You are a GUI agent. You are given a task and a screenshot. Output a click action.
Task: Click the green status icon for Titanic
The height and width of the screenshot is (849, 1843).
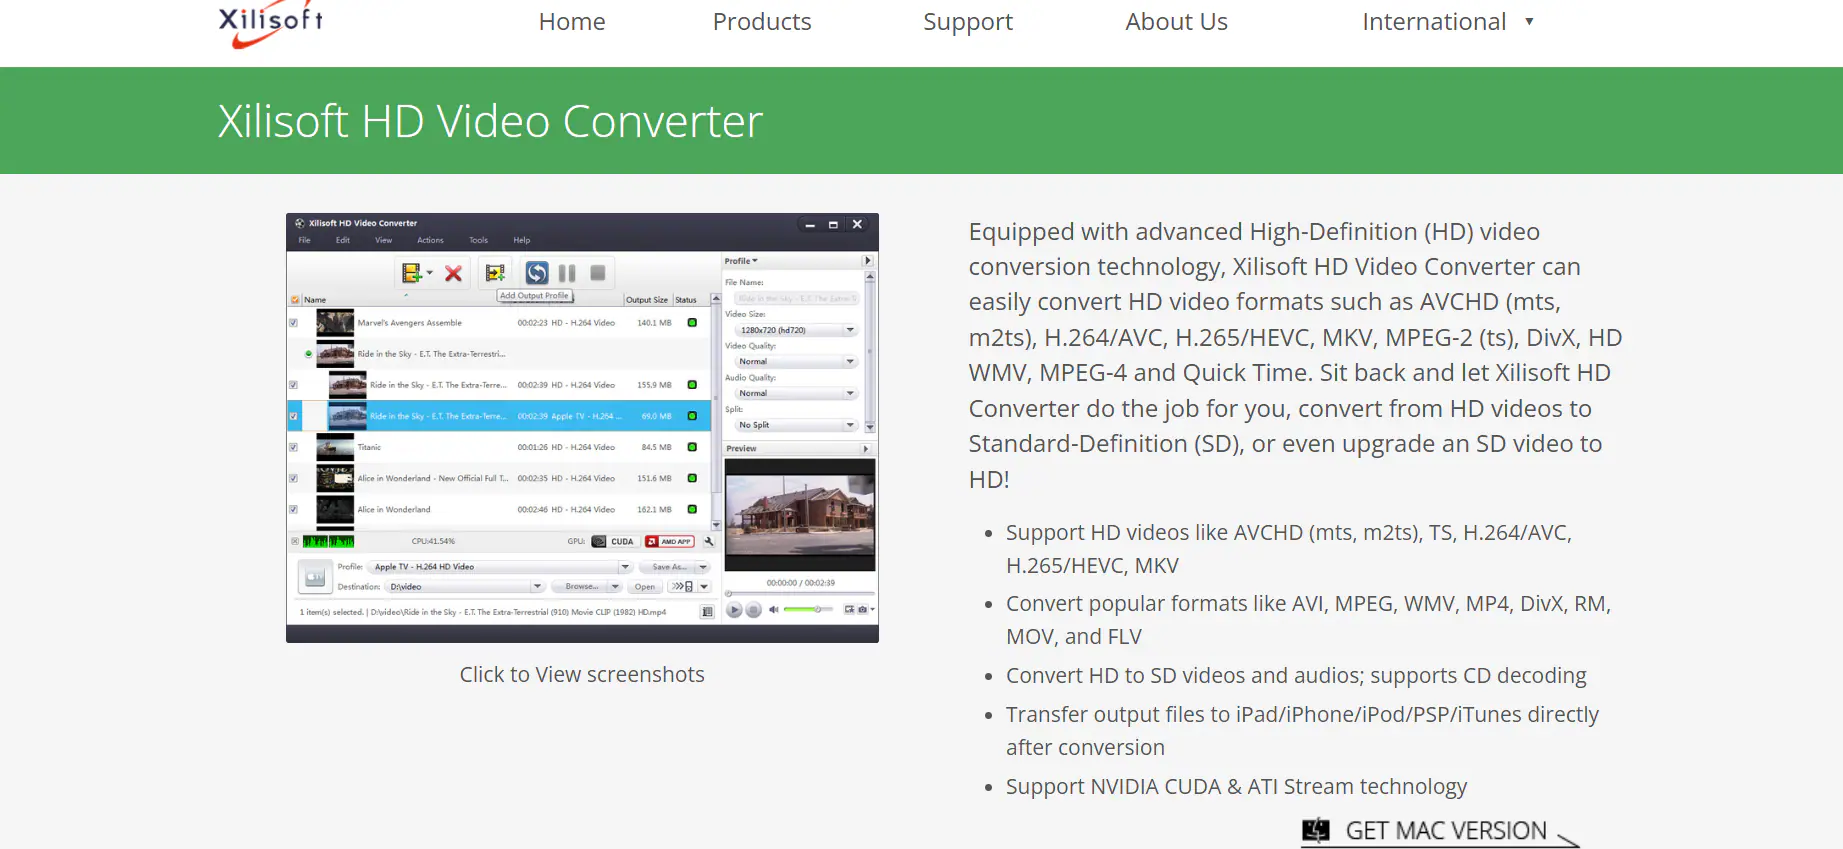(x=692, y=447)
